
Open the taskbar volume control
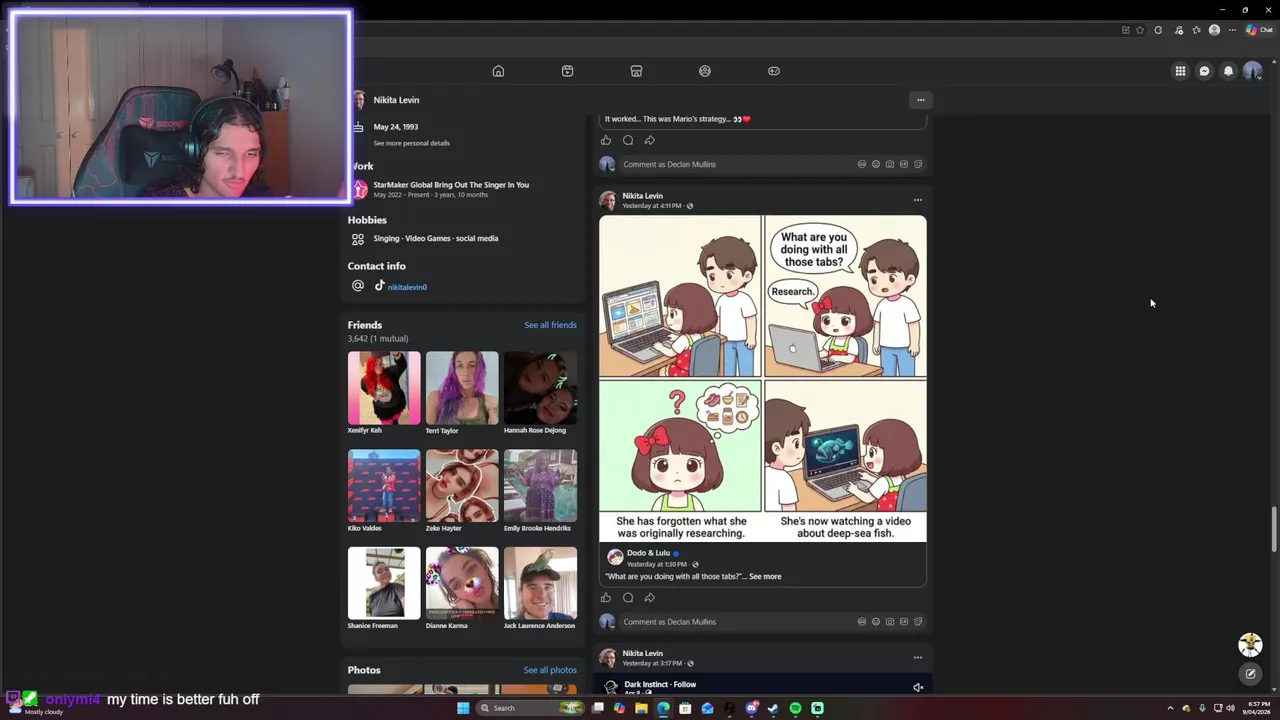tap(1230, 708)
